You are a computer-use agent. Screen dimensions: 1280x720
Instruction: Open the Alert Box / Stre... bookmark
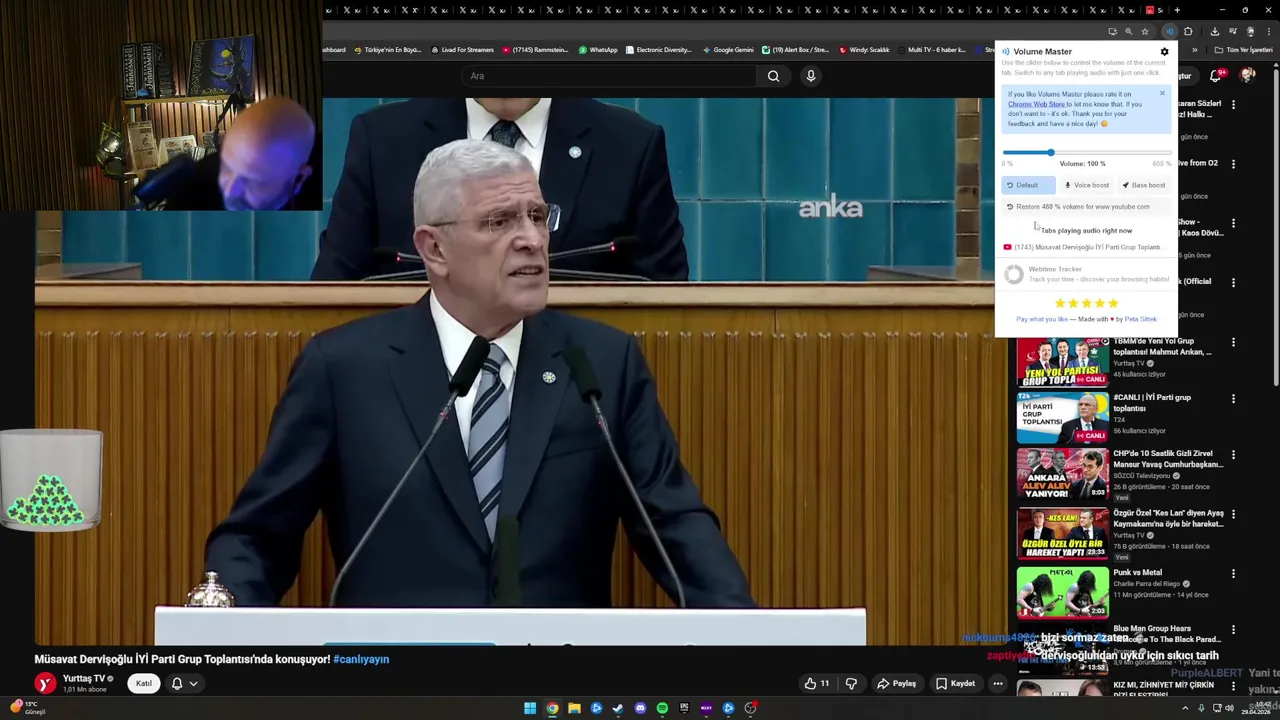click(796, 50)
